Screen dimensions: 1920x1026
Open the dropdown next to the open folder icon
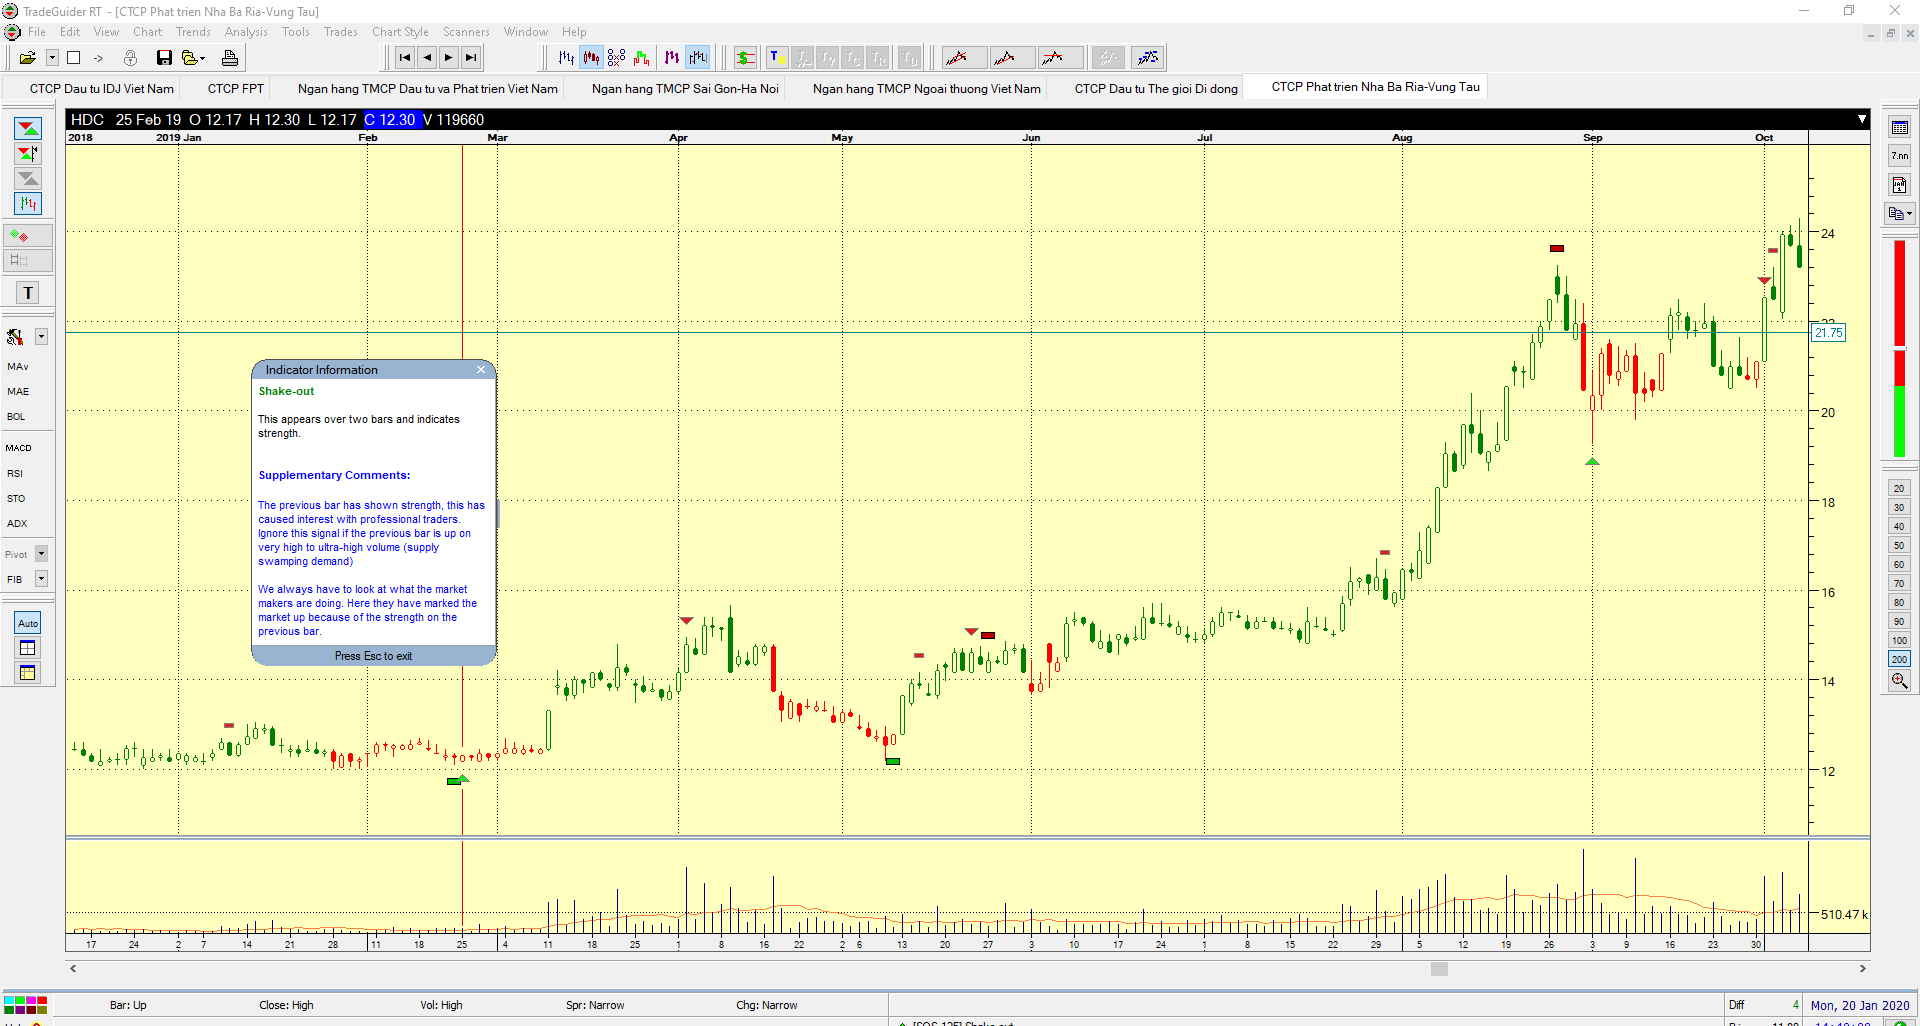tap(52, 58)
